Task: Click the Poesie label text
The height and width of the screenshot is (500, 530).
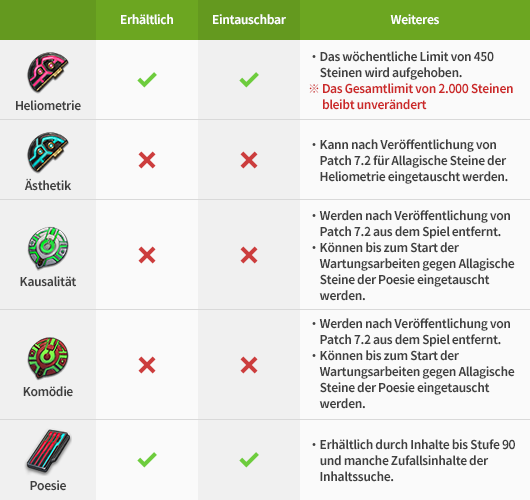Action: [x=48, y=485]
